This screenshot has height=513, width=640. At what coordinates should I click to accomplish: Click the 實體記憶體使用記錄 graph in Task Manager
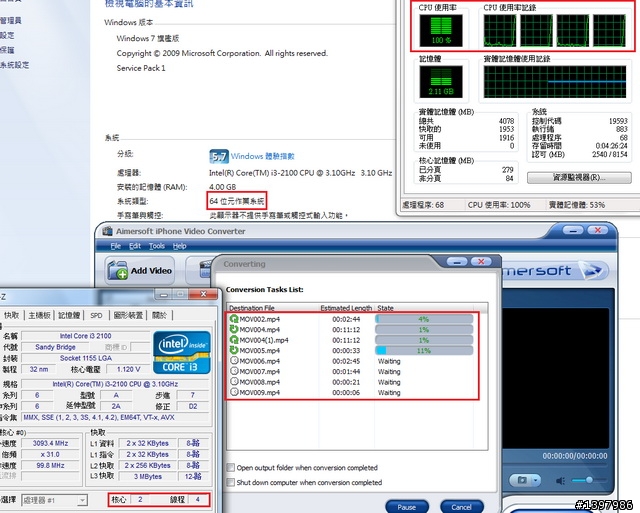555,82
